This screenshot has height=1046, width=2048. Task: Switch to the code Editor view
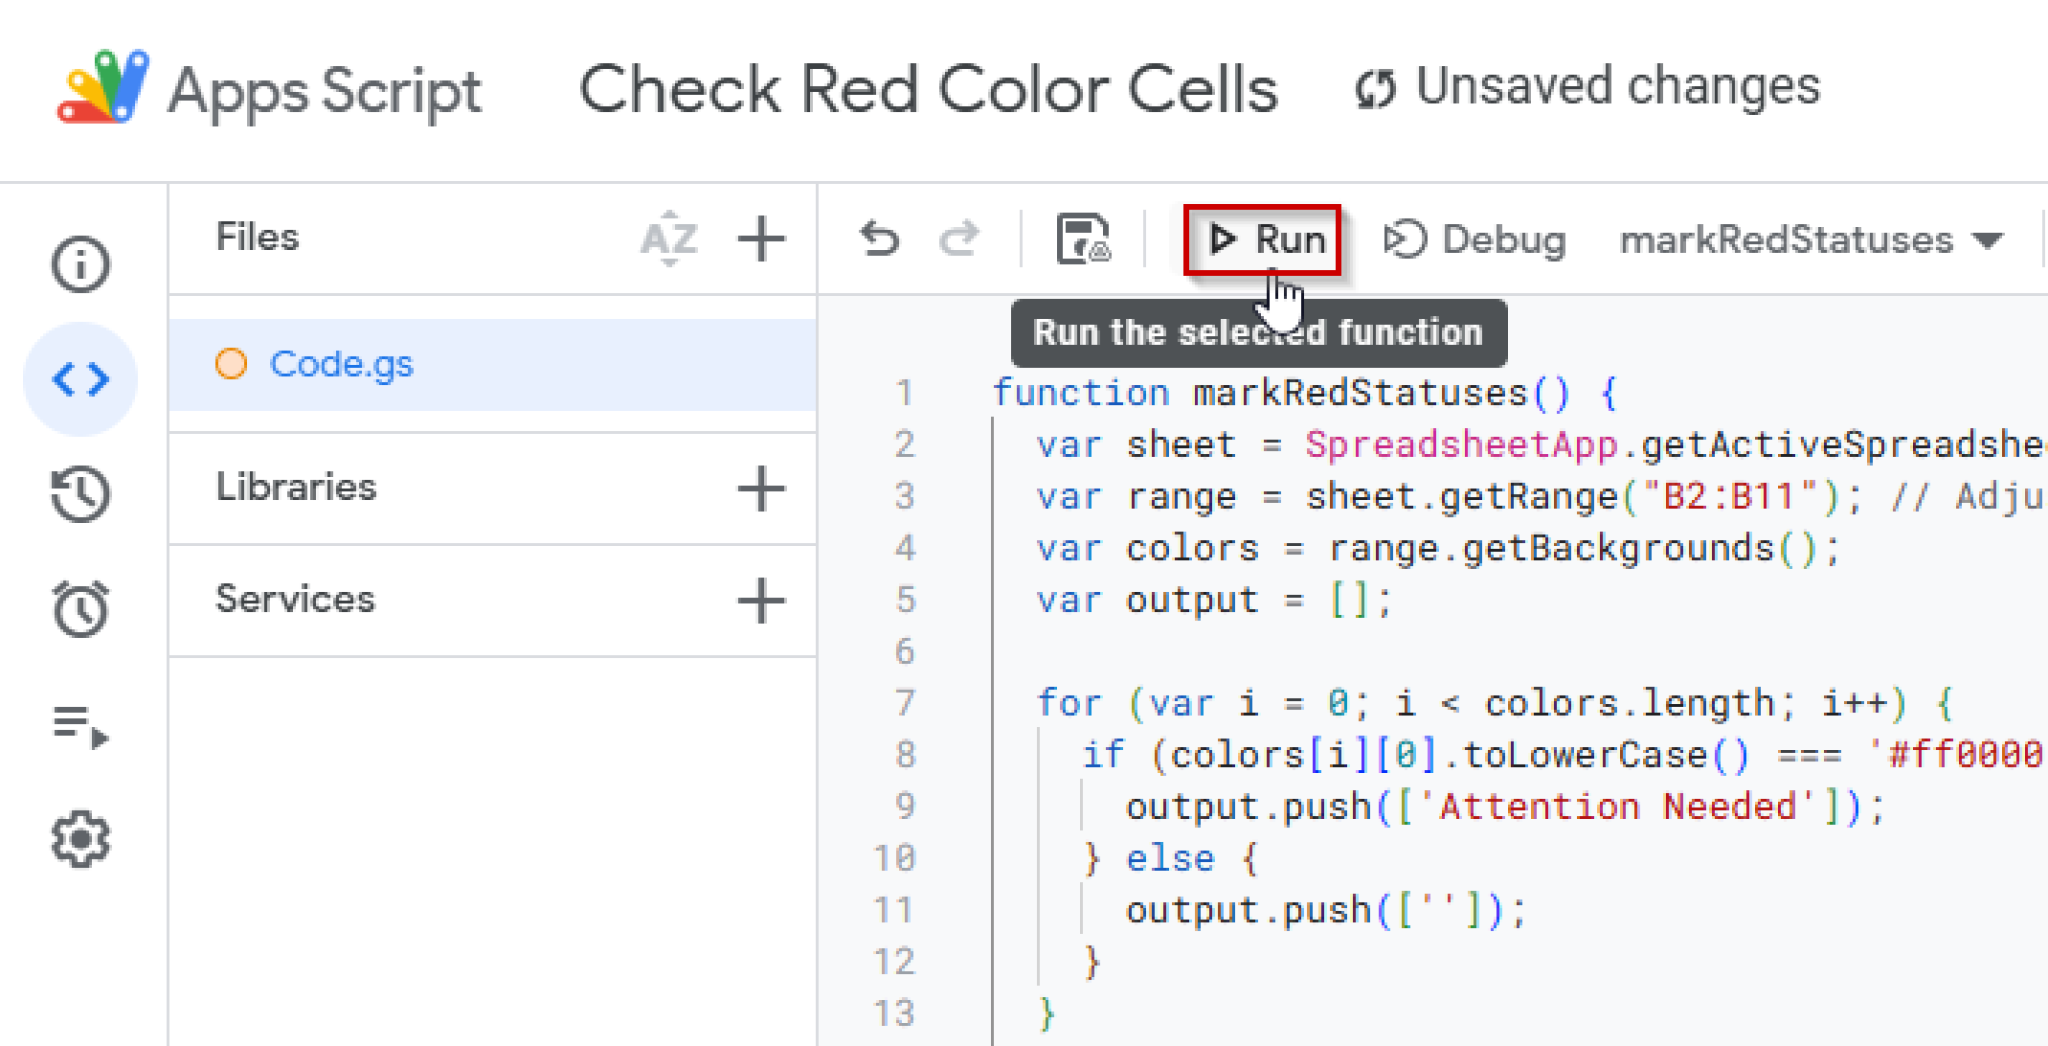pos(80,378)
